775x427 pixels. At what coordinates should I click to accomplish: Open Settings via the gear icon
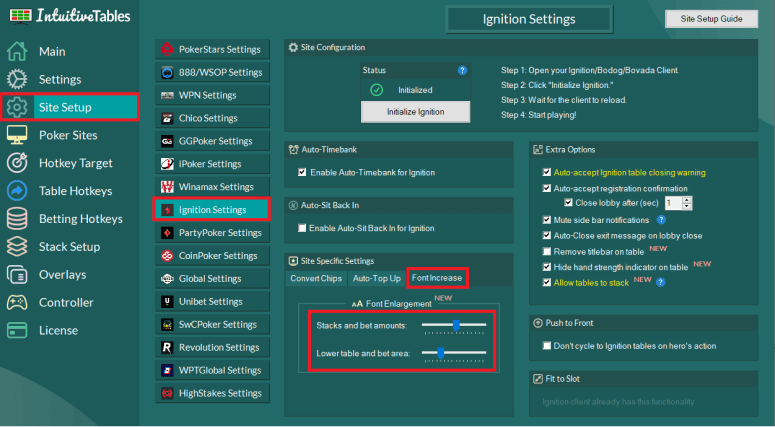click(17, 79)
